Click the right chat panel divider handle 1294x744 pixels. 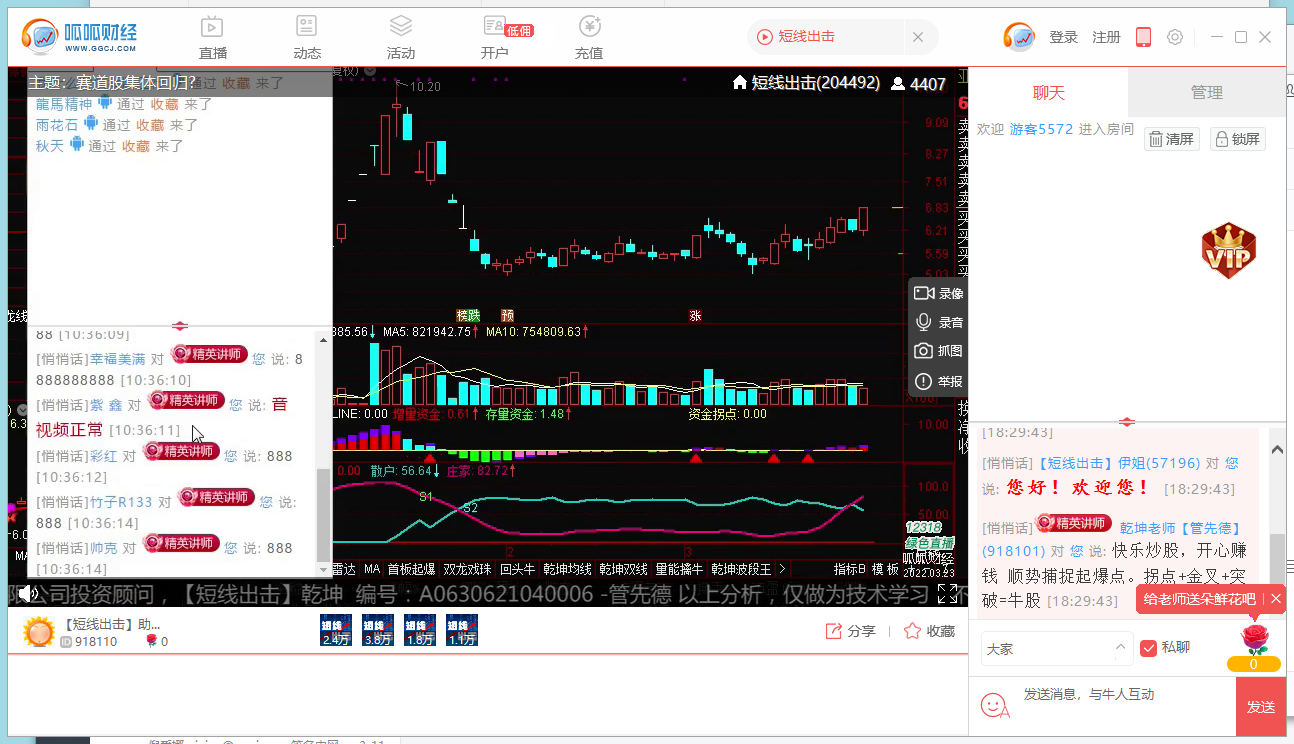point(1127,422)
